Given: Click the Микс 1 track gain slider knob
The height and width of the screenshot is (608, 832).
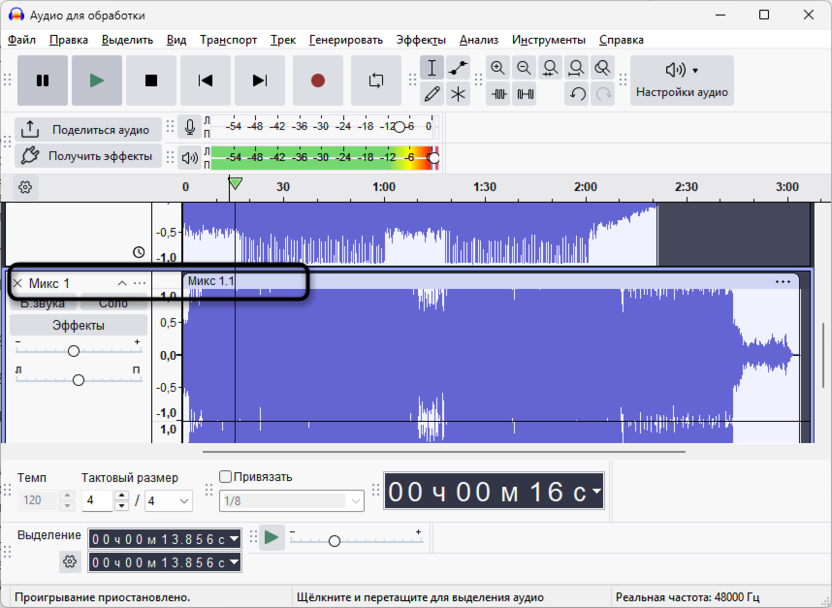Looking at the screenshot, I should coord(73,351).
